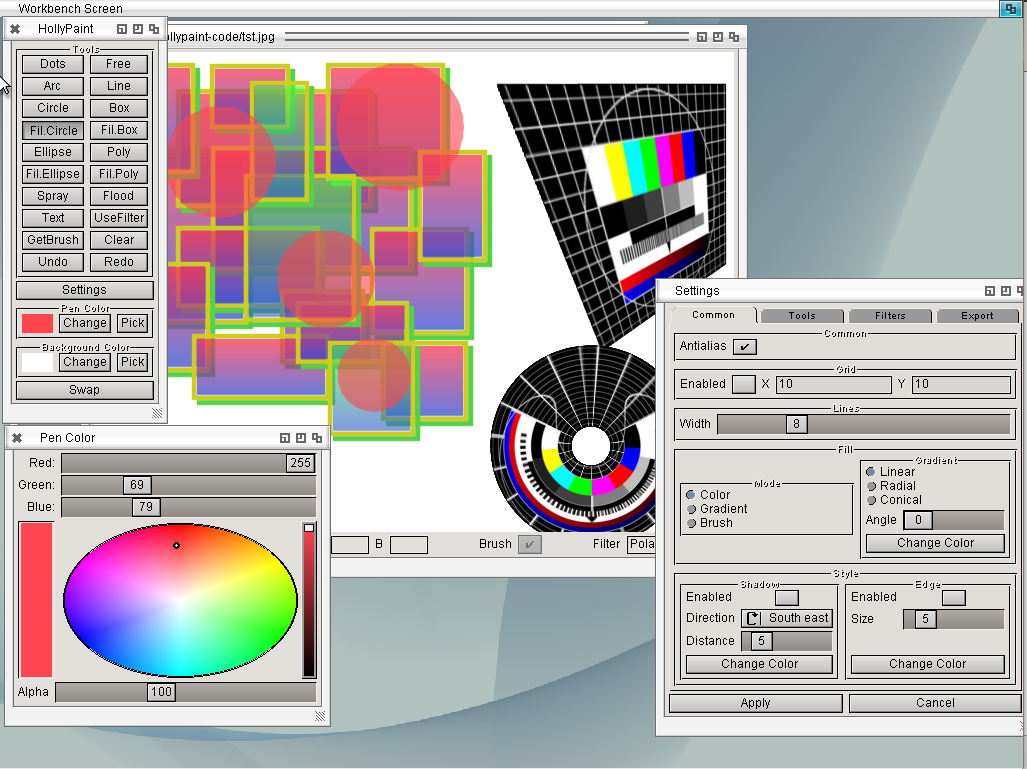This screenshot has height=769, width=1027.
Task: Click the GetBrush tool
Action: (53, 240)
